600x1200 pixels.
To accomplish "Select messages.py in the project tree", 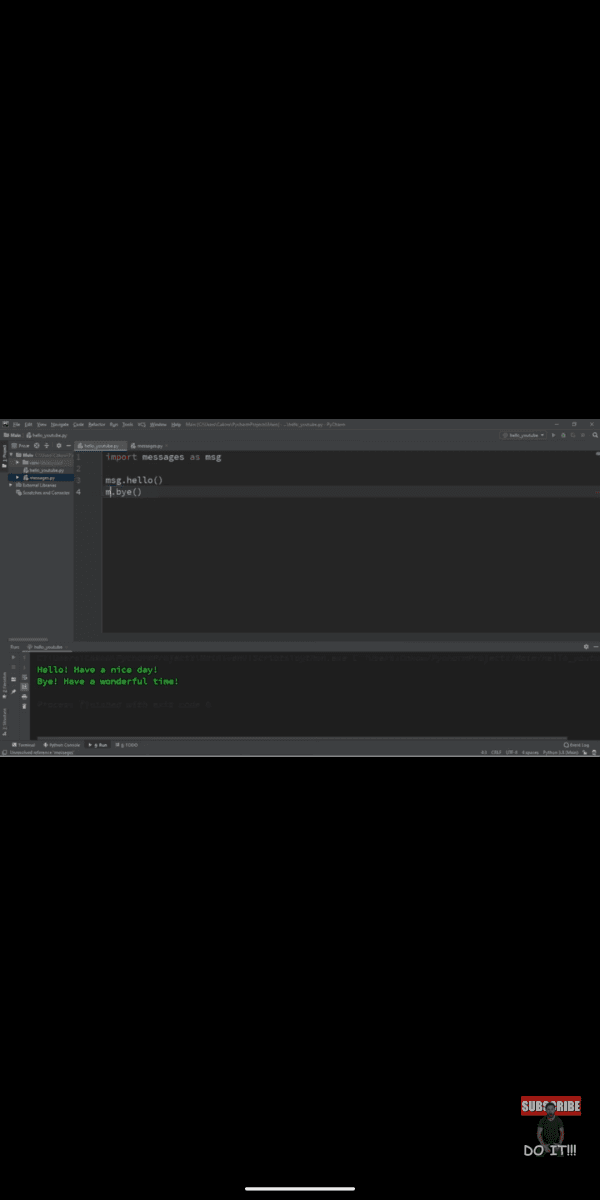I will [x=40, y=478].
